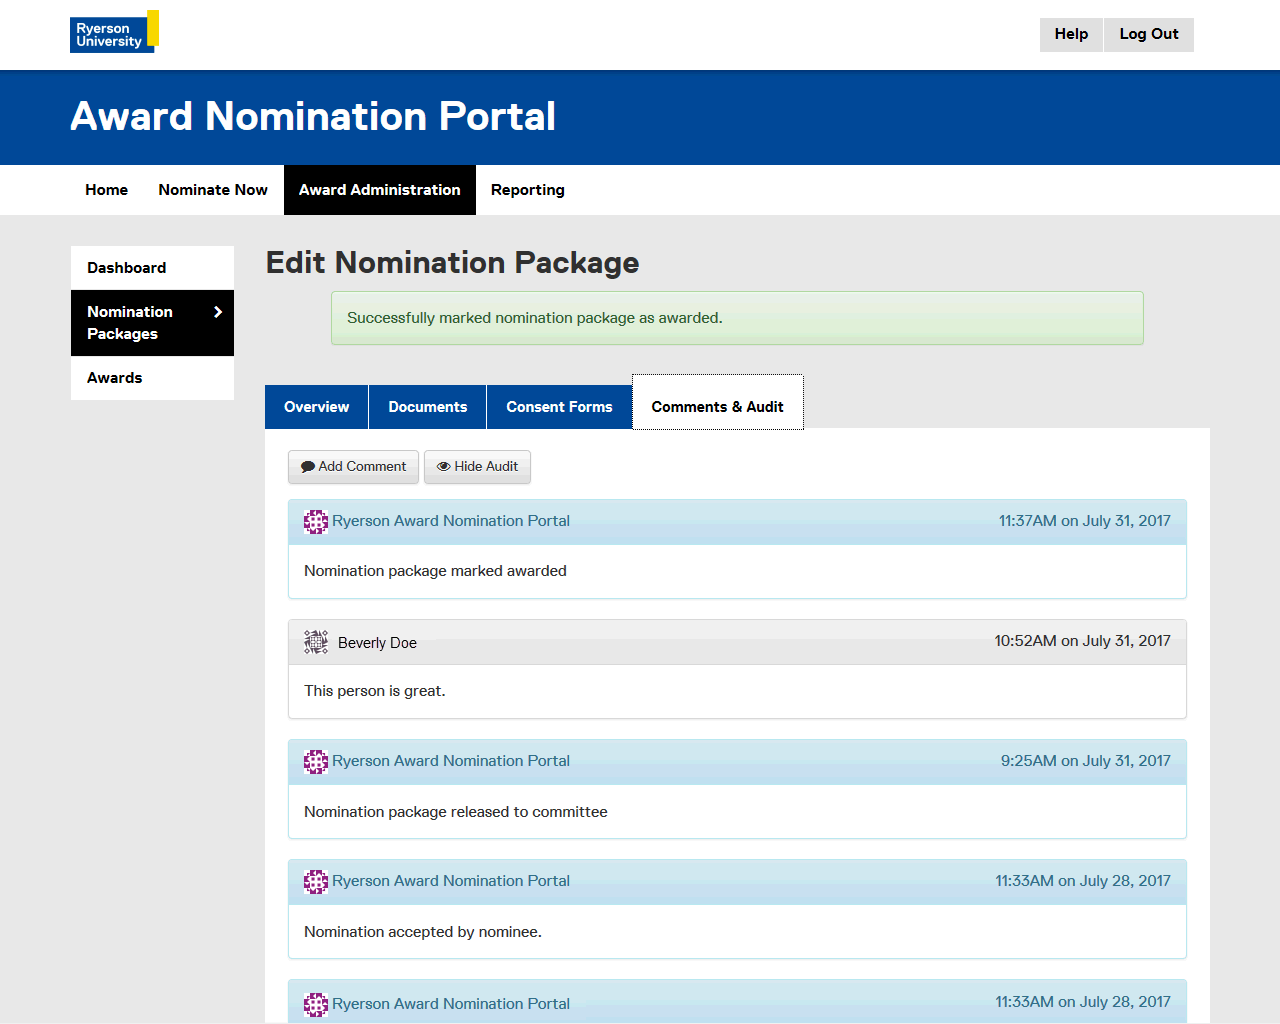Click Ryerson Award Nomination Portal name at 11:37AM
Image resolution: width=1280 pixels, height=1024 pixels.
tap(451, 521)
